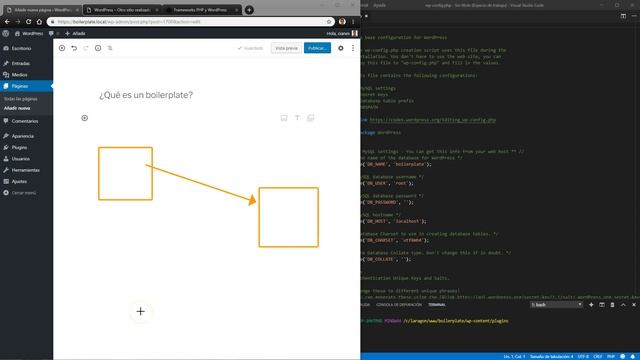Open a new Chrome tab
This screenshot has height=360, width=640.
coord(249,10)
